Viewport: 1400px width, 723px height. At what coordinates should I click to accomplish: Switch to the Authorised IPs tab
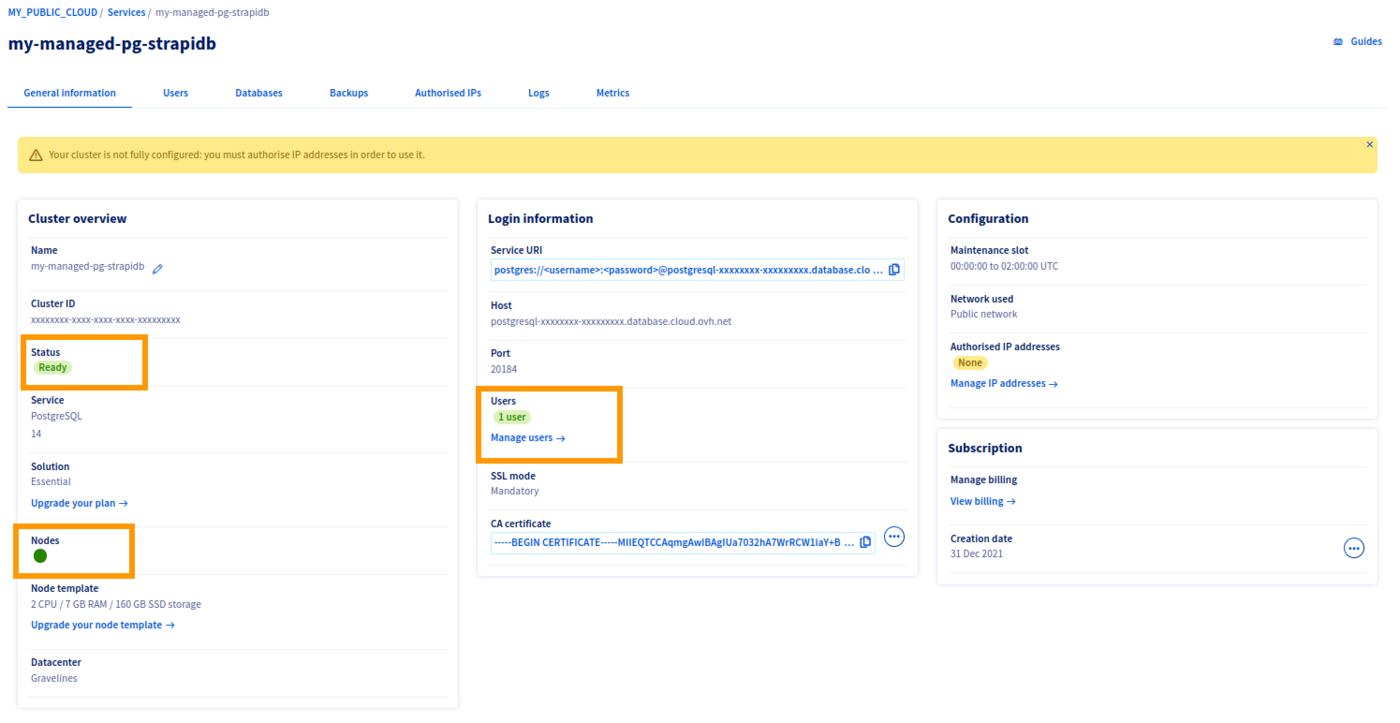click(448, 92)
